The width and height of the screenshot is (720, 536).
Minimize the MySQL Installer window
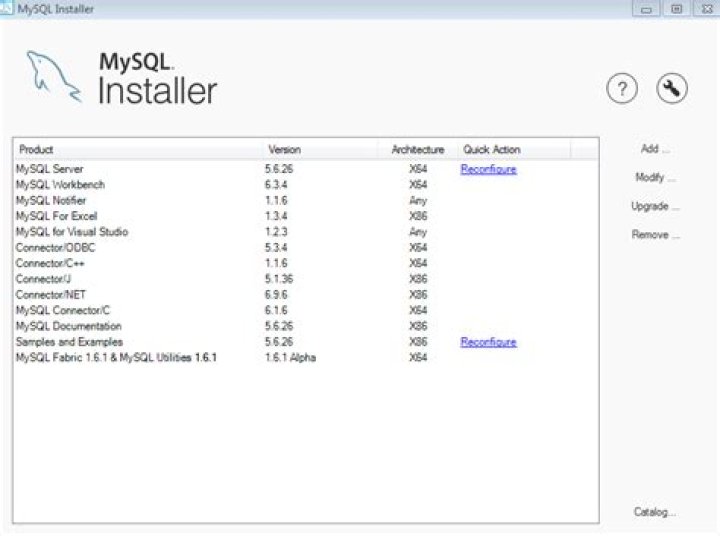646,9
